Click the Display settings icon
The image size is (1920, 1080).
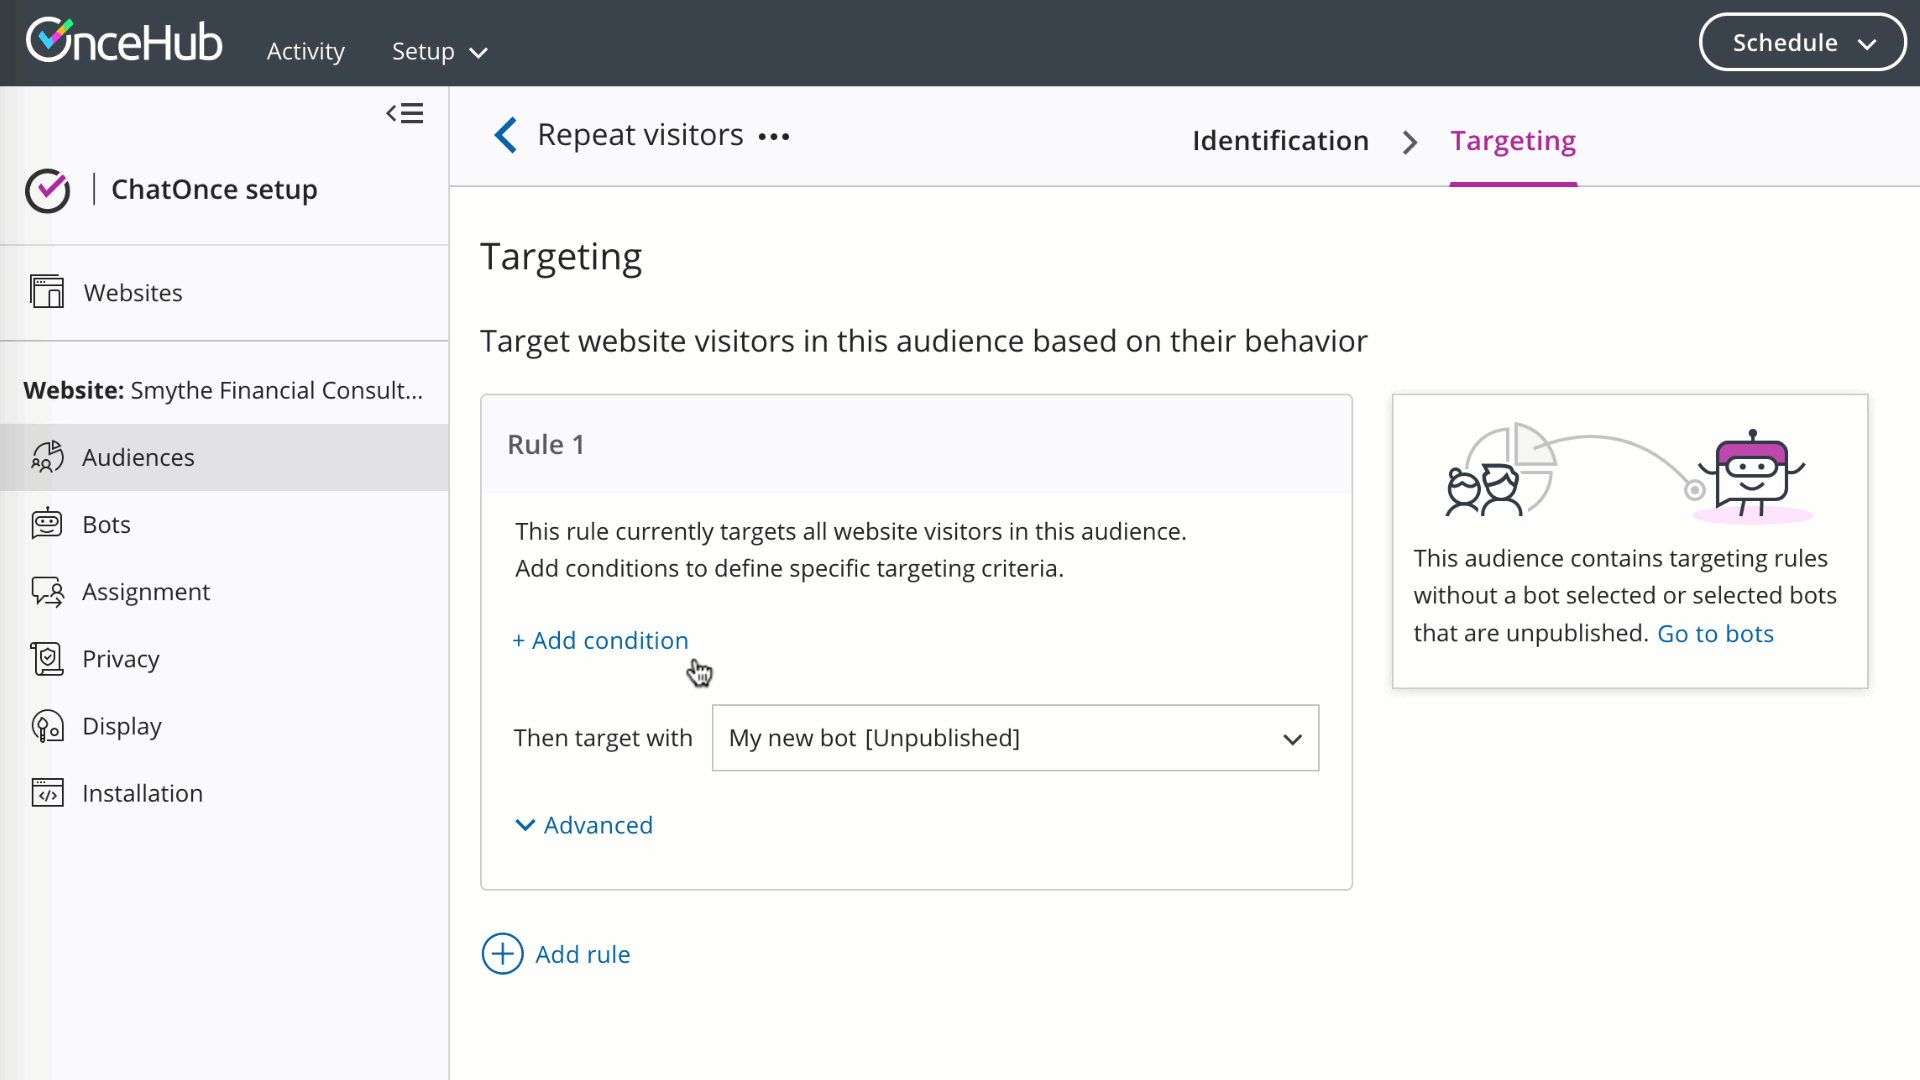47,726
